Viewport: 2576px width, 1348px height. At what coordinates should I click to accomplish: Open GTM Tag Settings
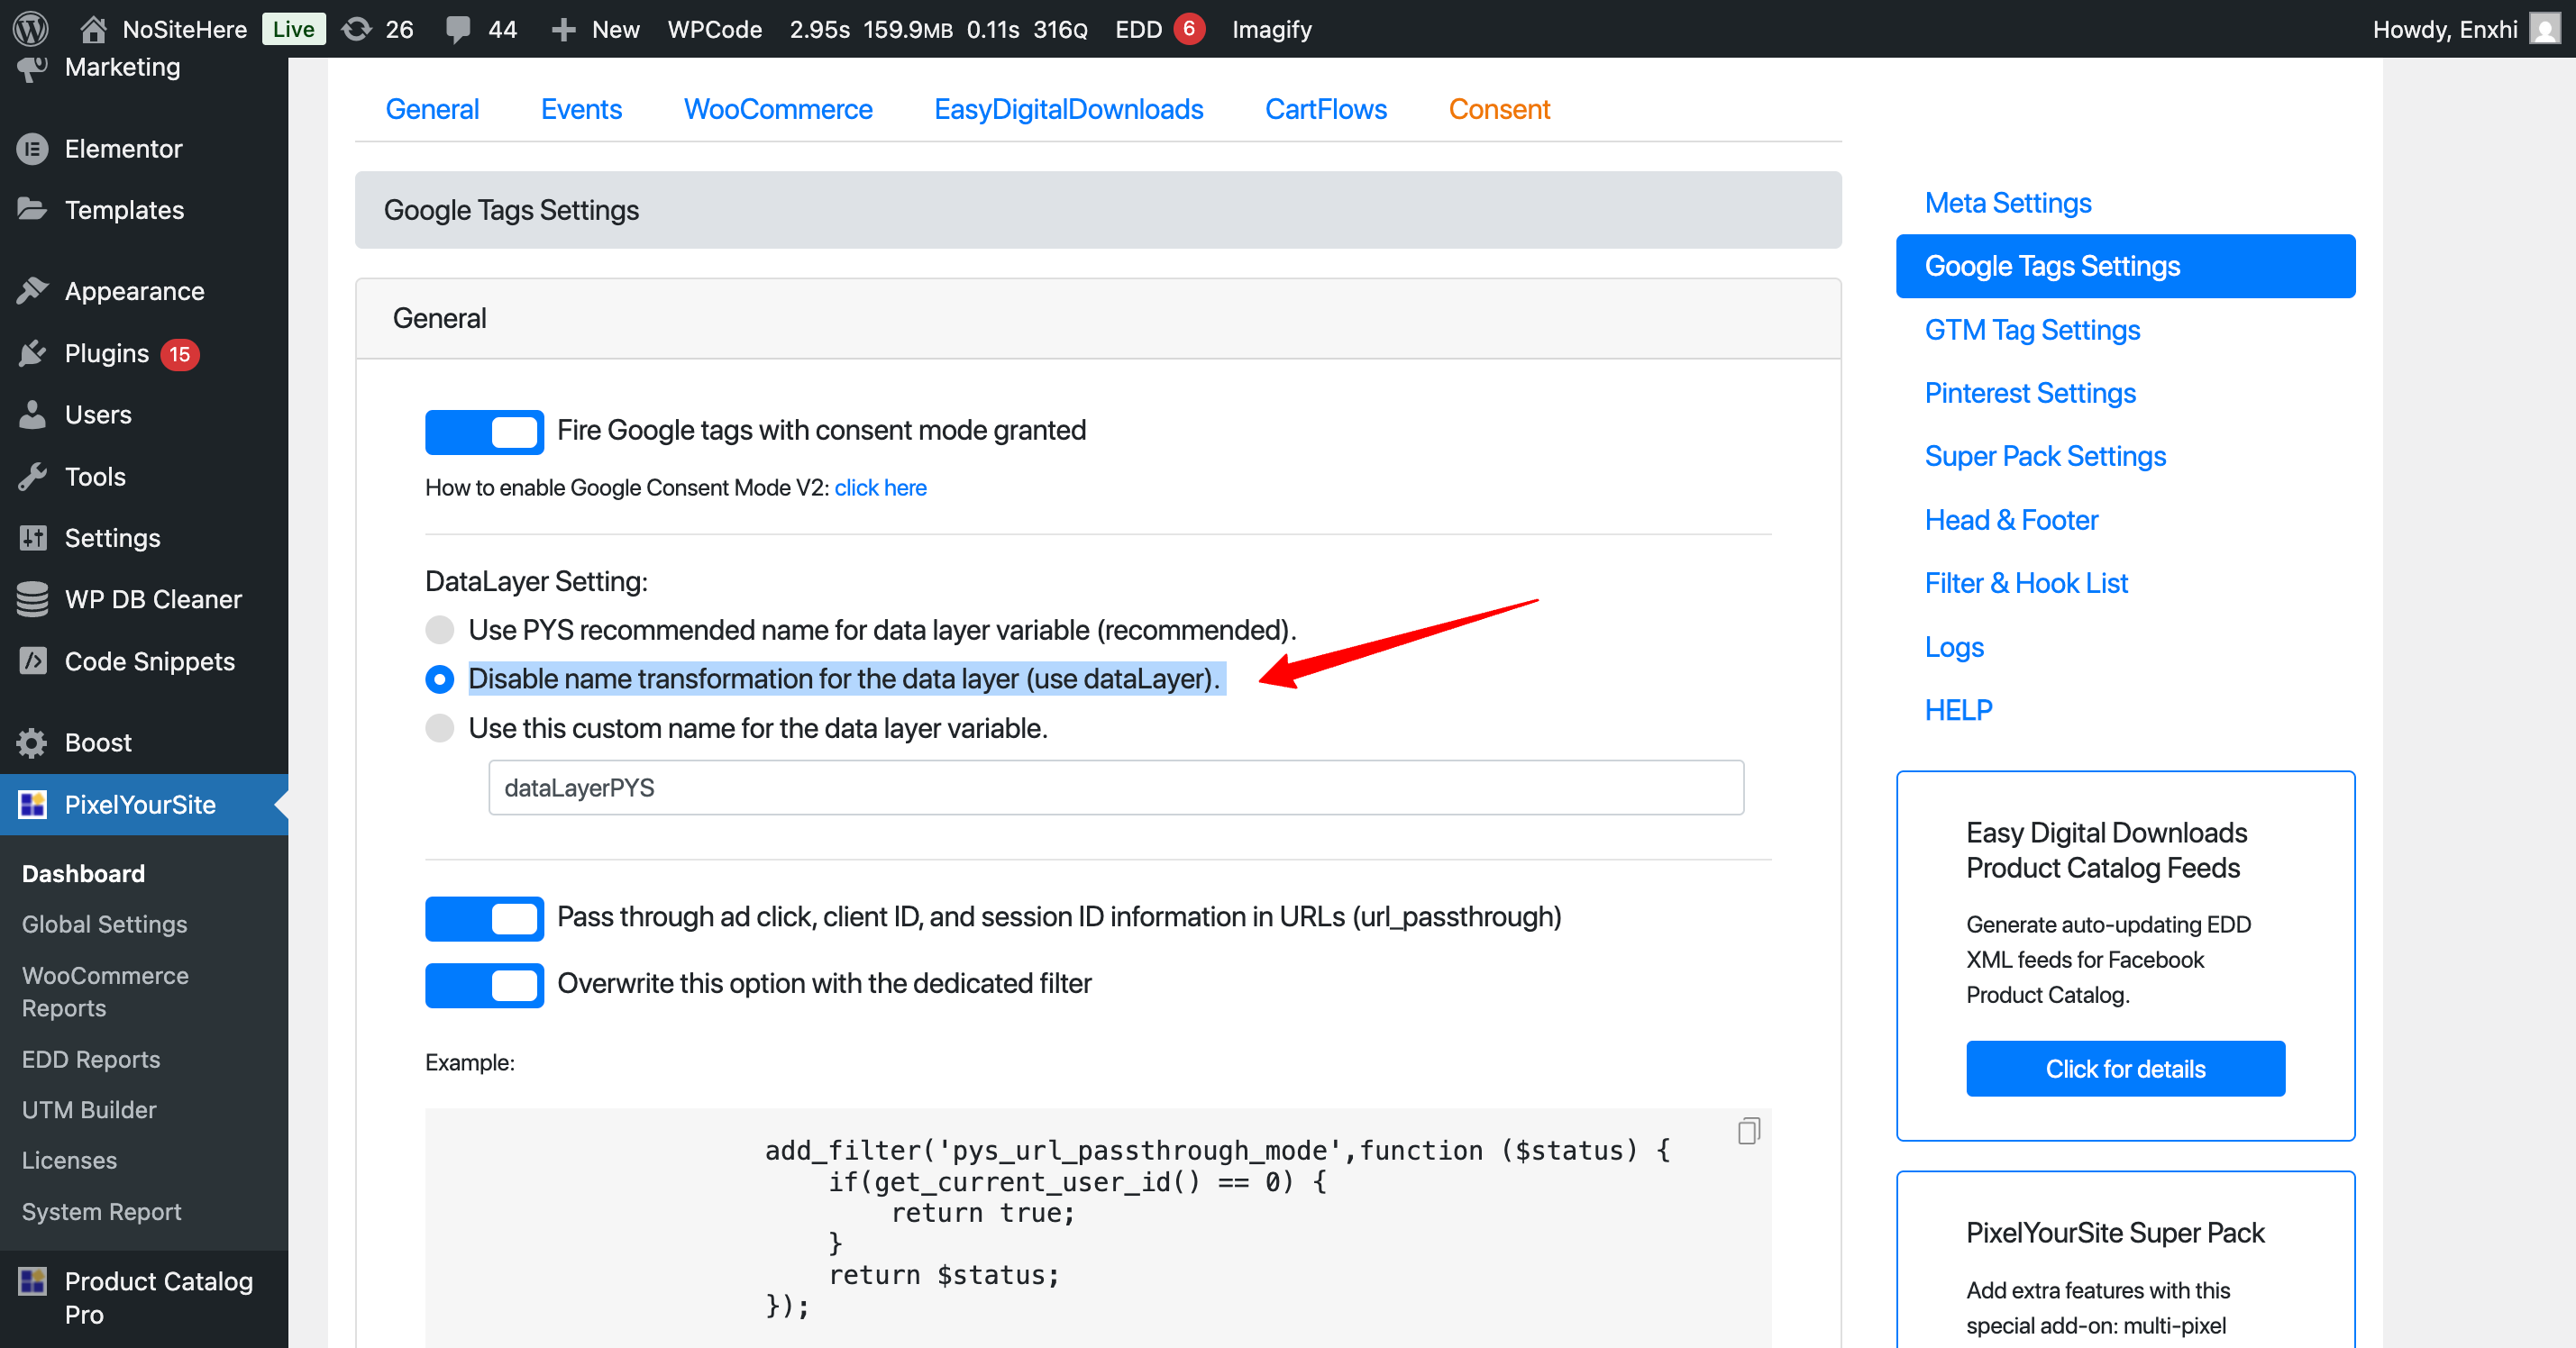click(x=2032, y=330)
